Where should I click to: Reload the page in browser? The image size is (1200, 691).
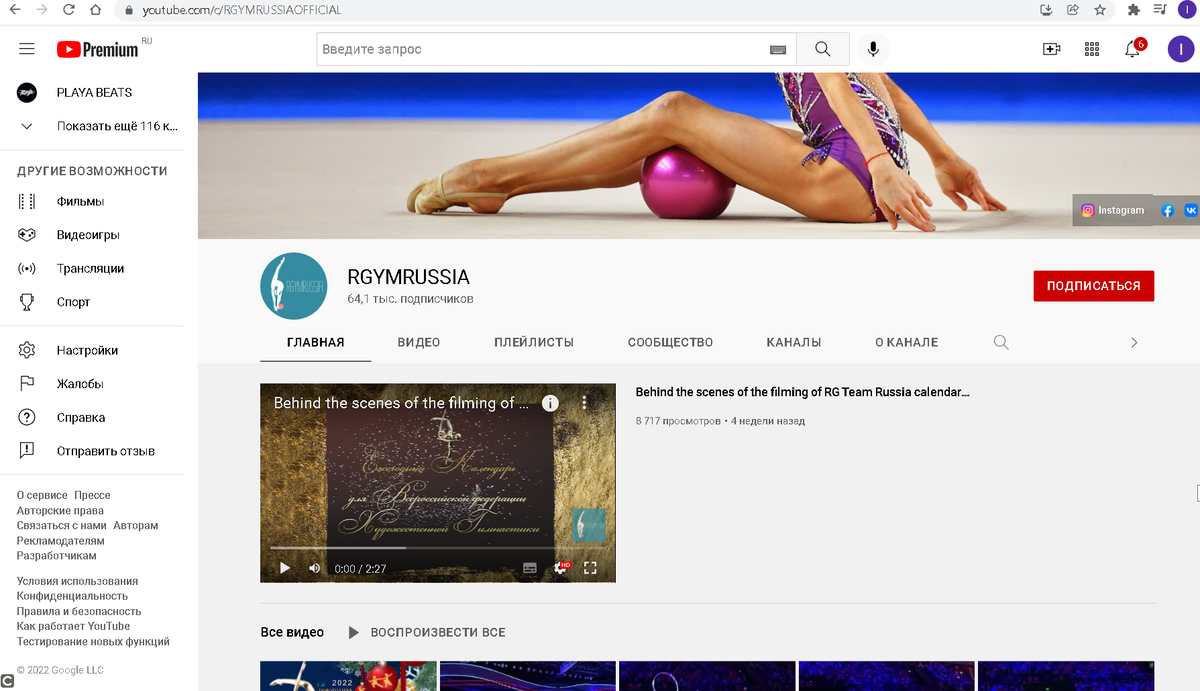pos(68,10)
